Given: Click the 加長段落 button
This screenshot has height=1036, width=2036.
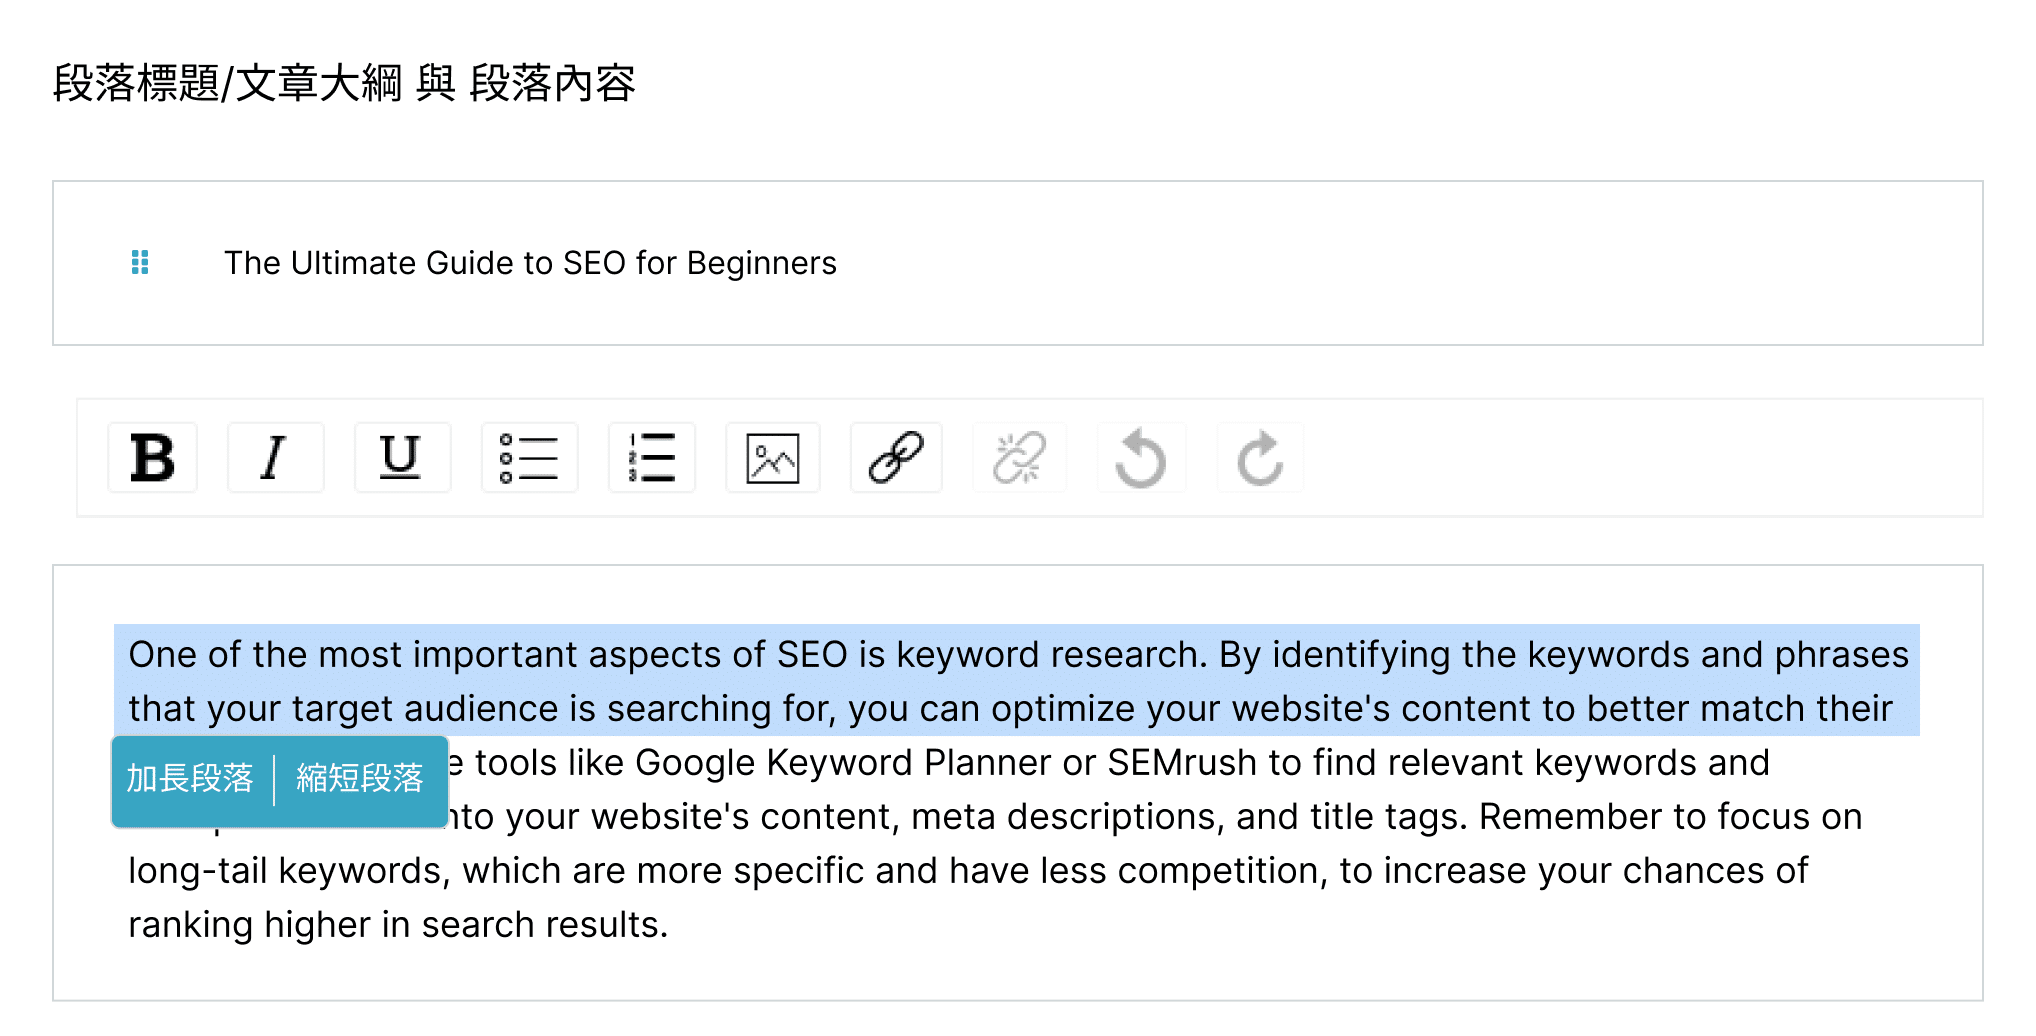Looking at the screenshot, I should (x=190, y=779).
